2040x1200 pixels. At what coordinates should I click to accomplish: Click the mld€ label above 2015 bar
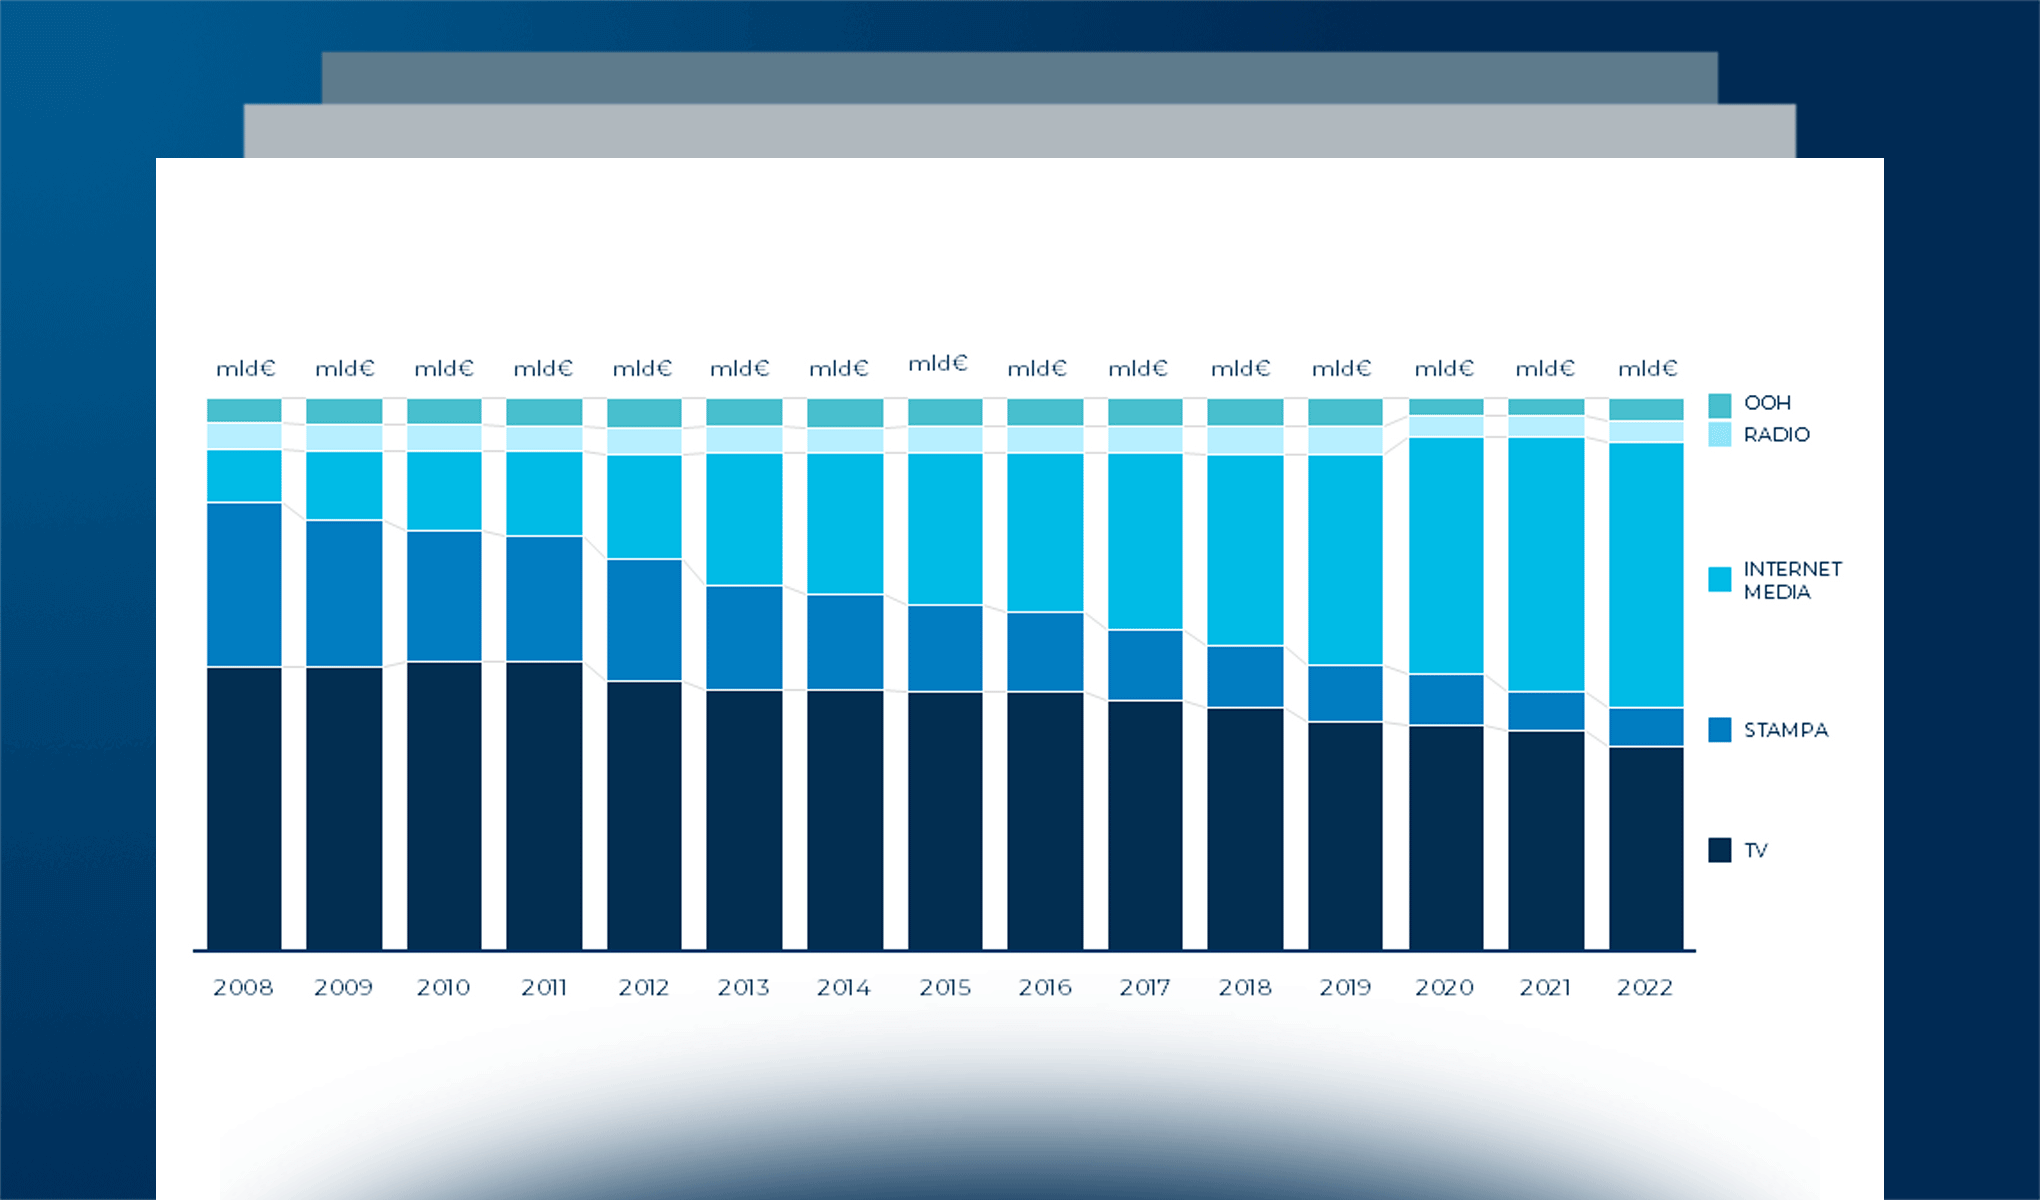(938, 363)
